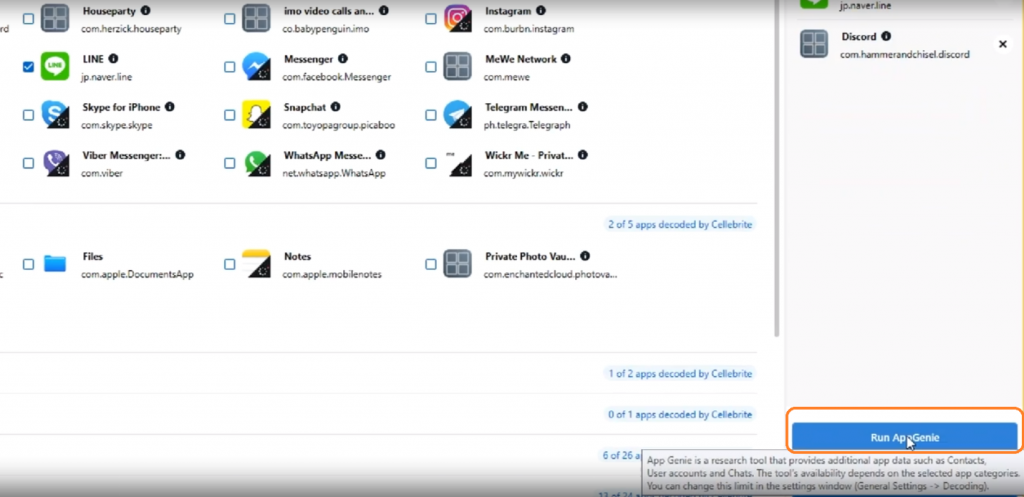Open info icon next to LINE

coord(113,59)
